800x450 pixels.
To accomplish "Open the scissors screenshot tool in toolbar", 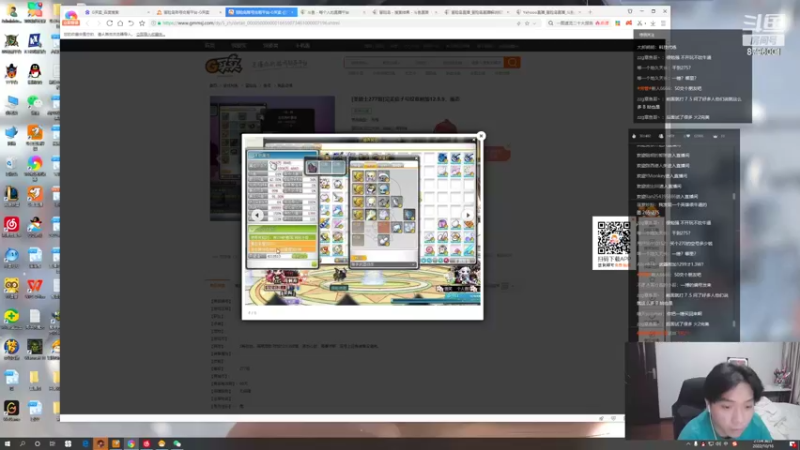I will pos(640,23).
